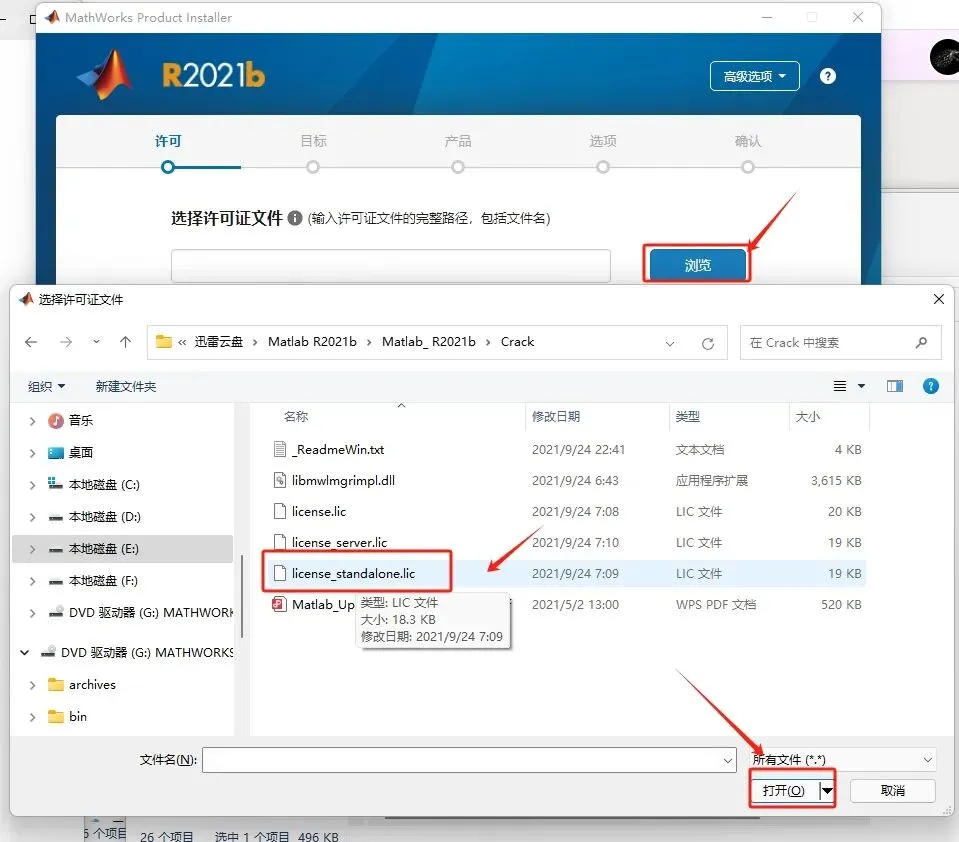Viewport: 959px width, 842px height.
Task: Sort files by 类型 column
Action: [687, 416]
